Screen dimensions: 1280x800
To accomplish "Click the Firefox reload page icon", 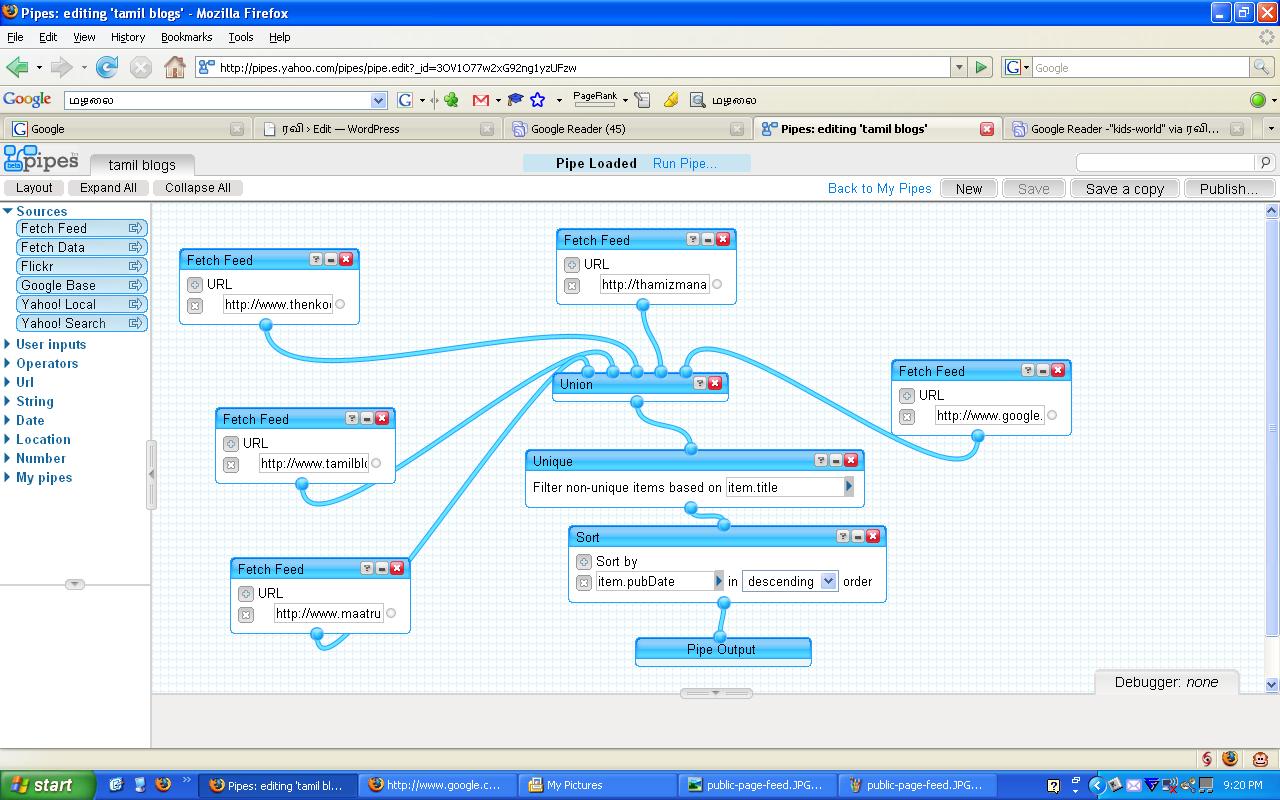I will pos(107,67).
